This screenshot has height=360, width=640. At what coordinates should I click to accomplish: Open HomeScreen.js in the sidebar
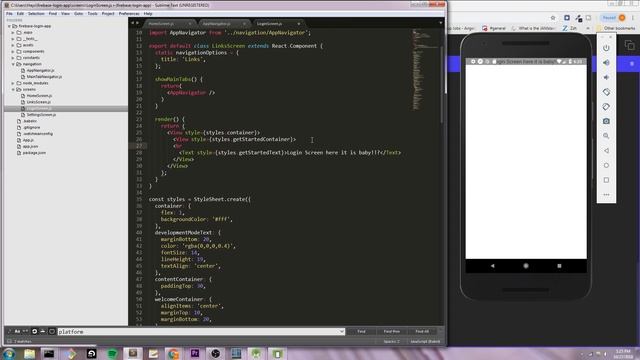coord(39,96)
